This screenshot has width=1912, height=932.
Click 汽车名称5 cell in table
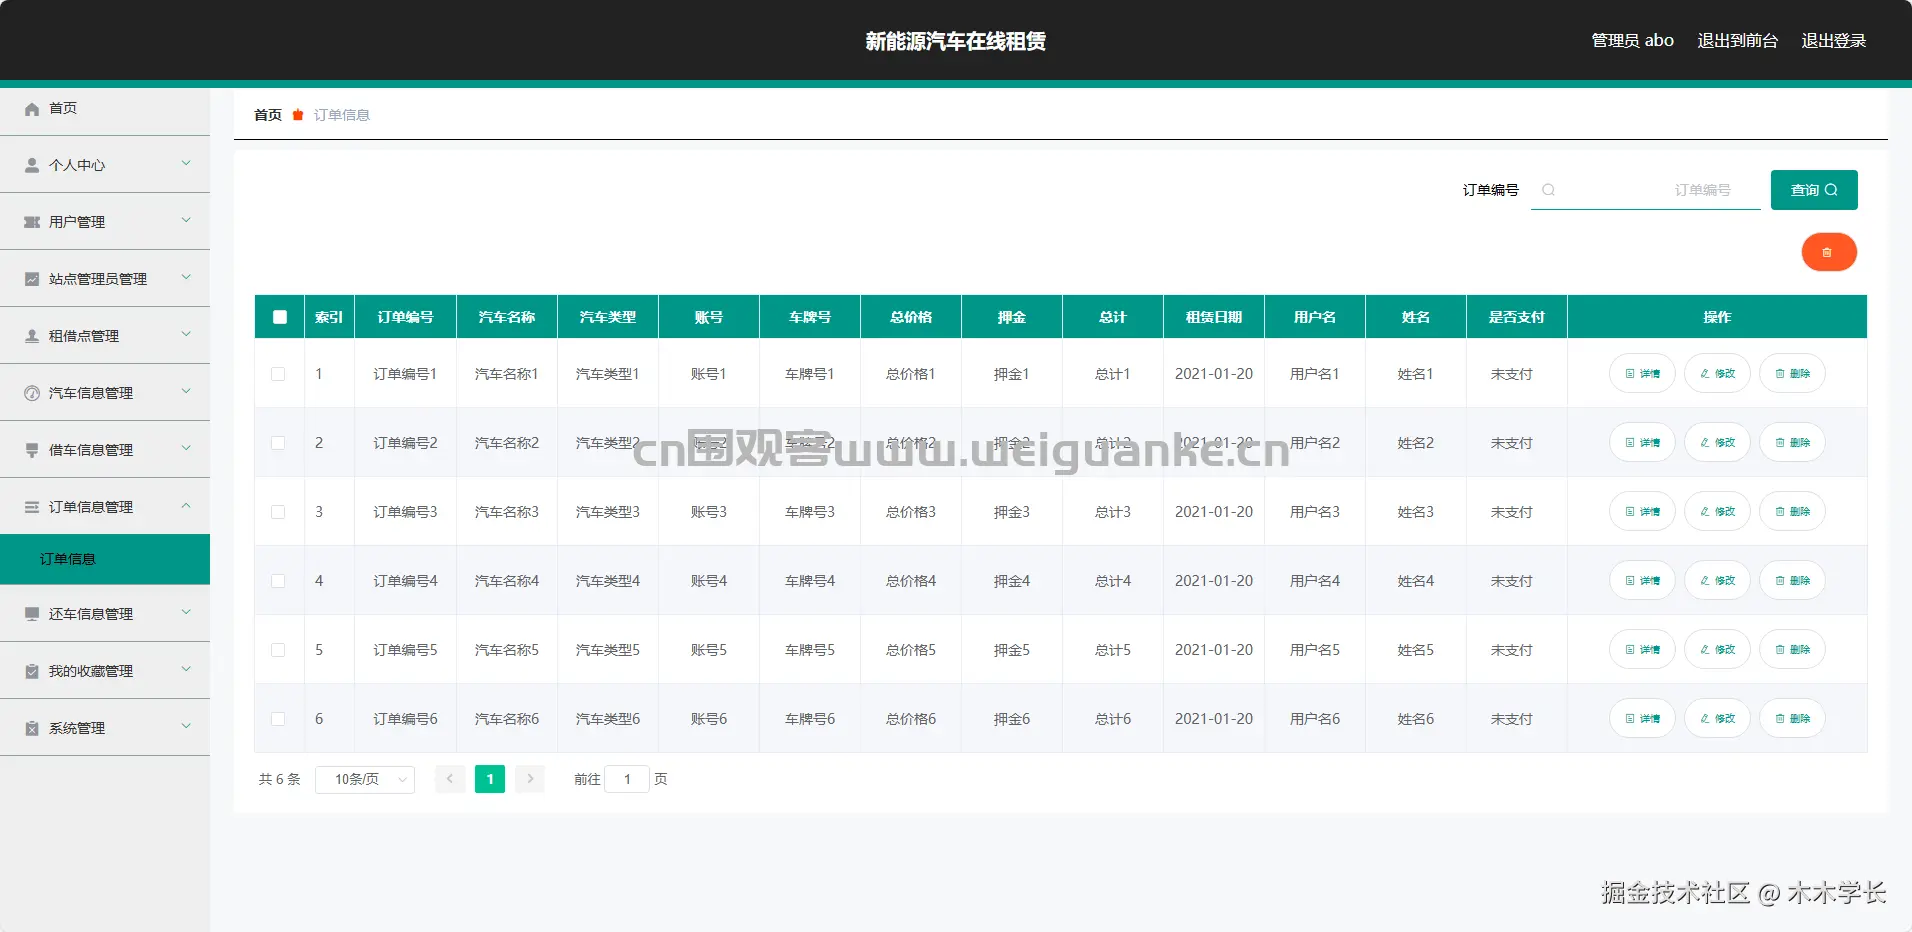[x=507, y=650]
